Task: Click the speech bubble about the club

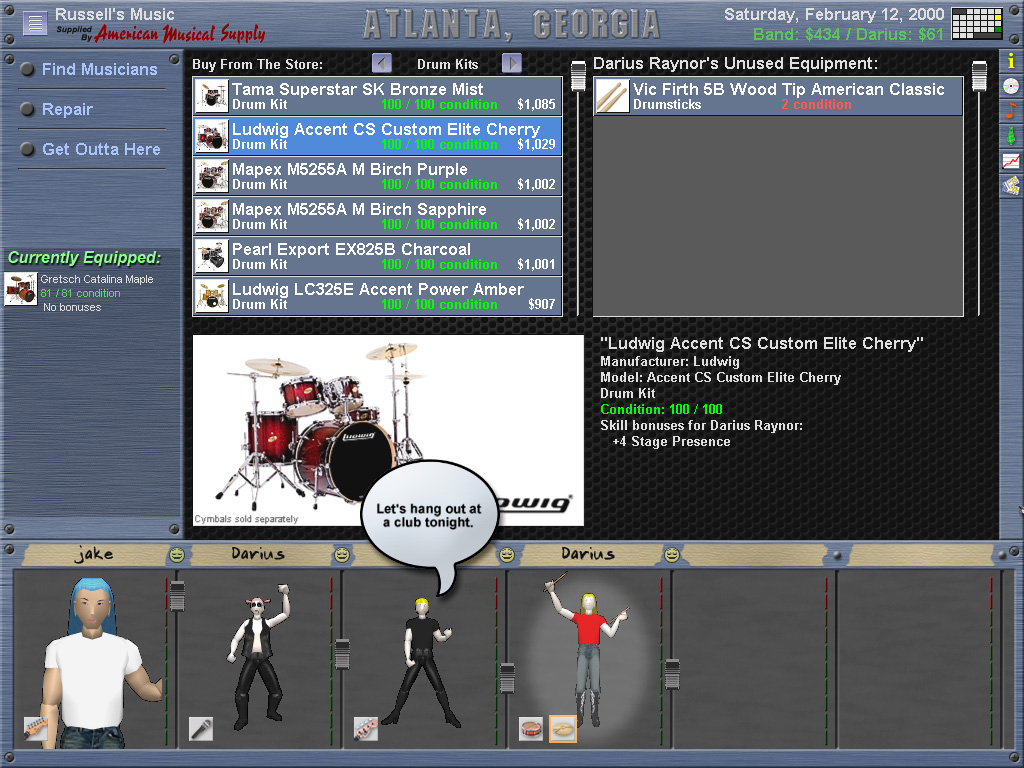Action: pos(429,515)
